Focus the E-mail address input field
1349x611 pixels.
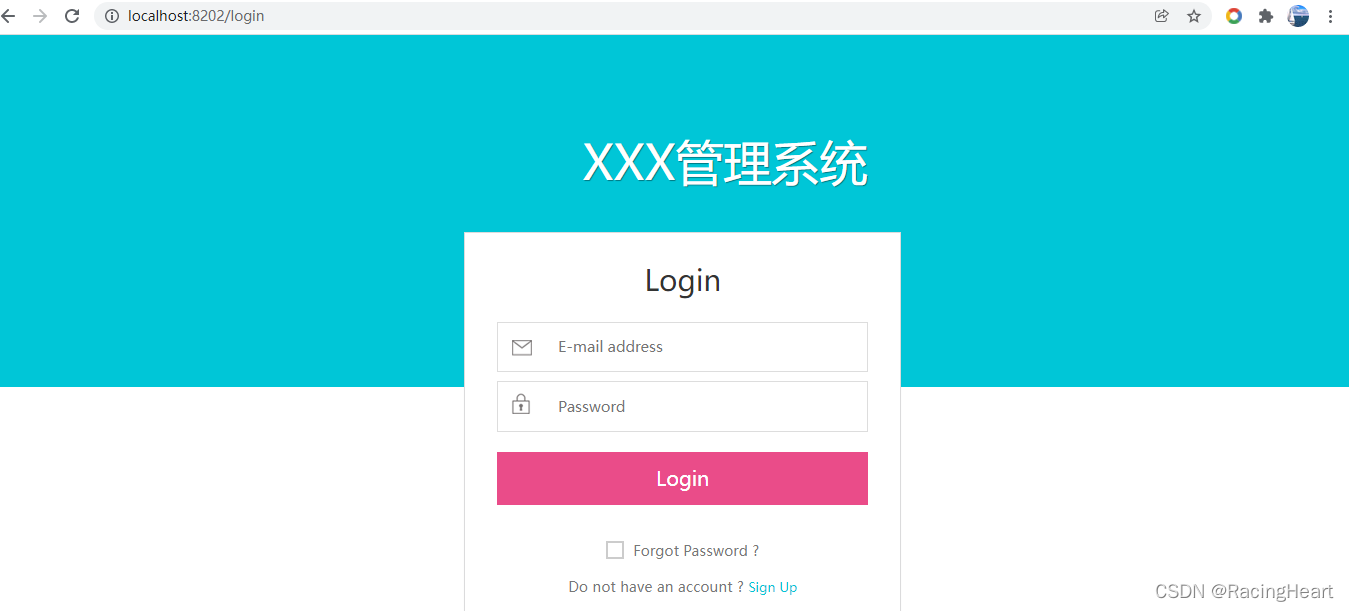(682, 347)
